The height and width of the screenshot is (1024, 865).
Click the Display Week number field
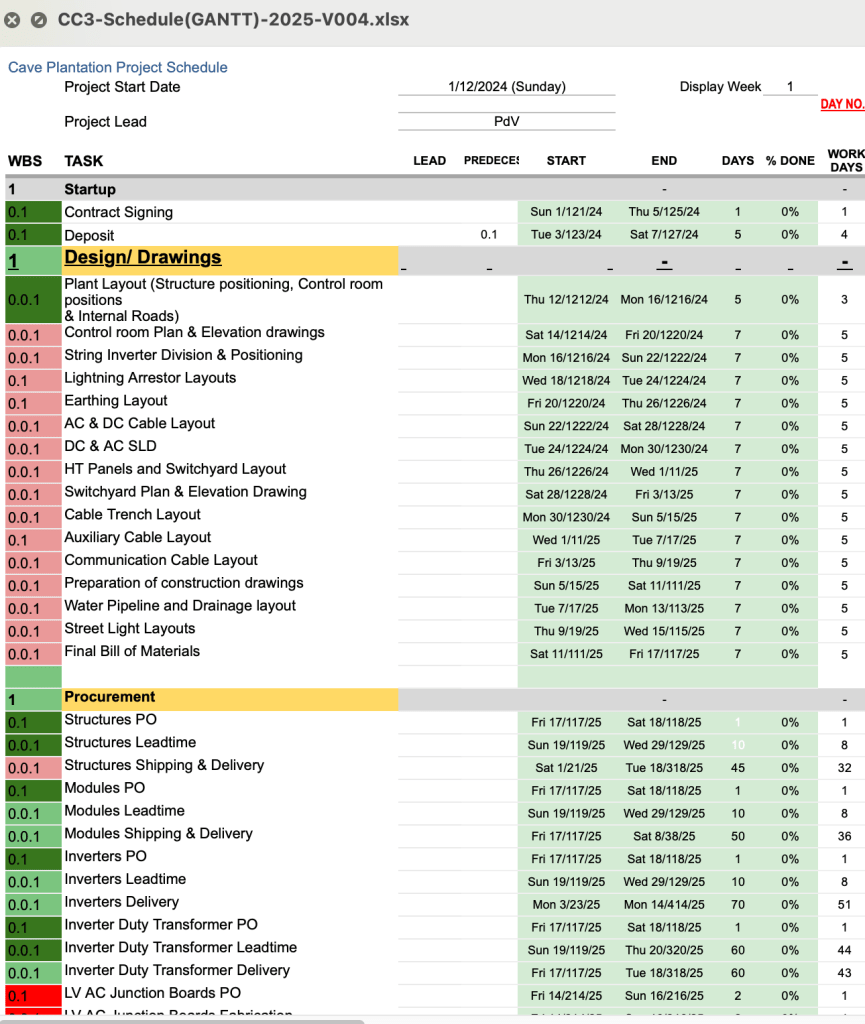click(789, 87)
